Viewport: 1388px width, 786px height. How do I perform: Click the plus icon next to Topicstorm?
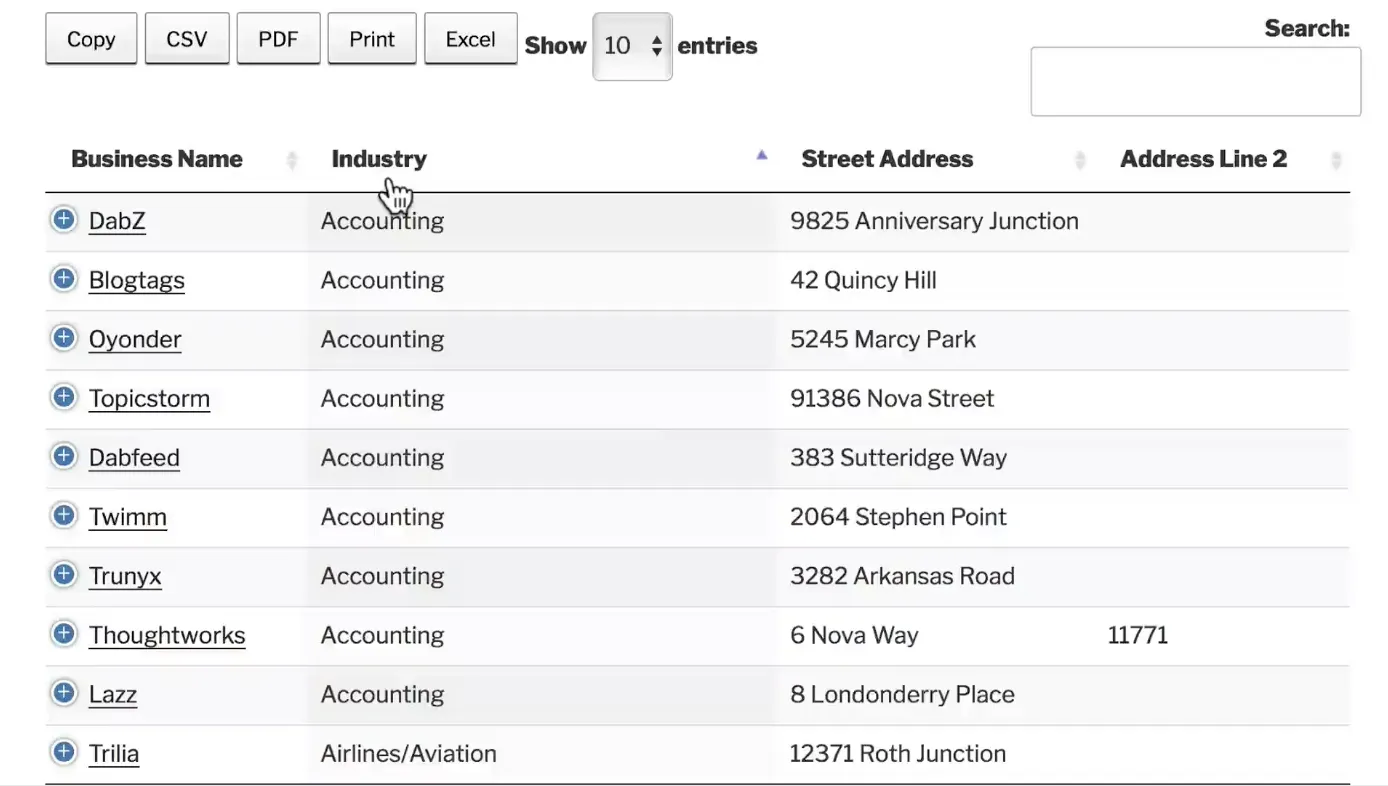pyautogui.click(x=63, y=397)
